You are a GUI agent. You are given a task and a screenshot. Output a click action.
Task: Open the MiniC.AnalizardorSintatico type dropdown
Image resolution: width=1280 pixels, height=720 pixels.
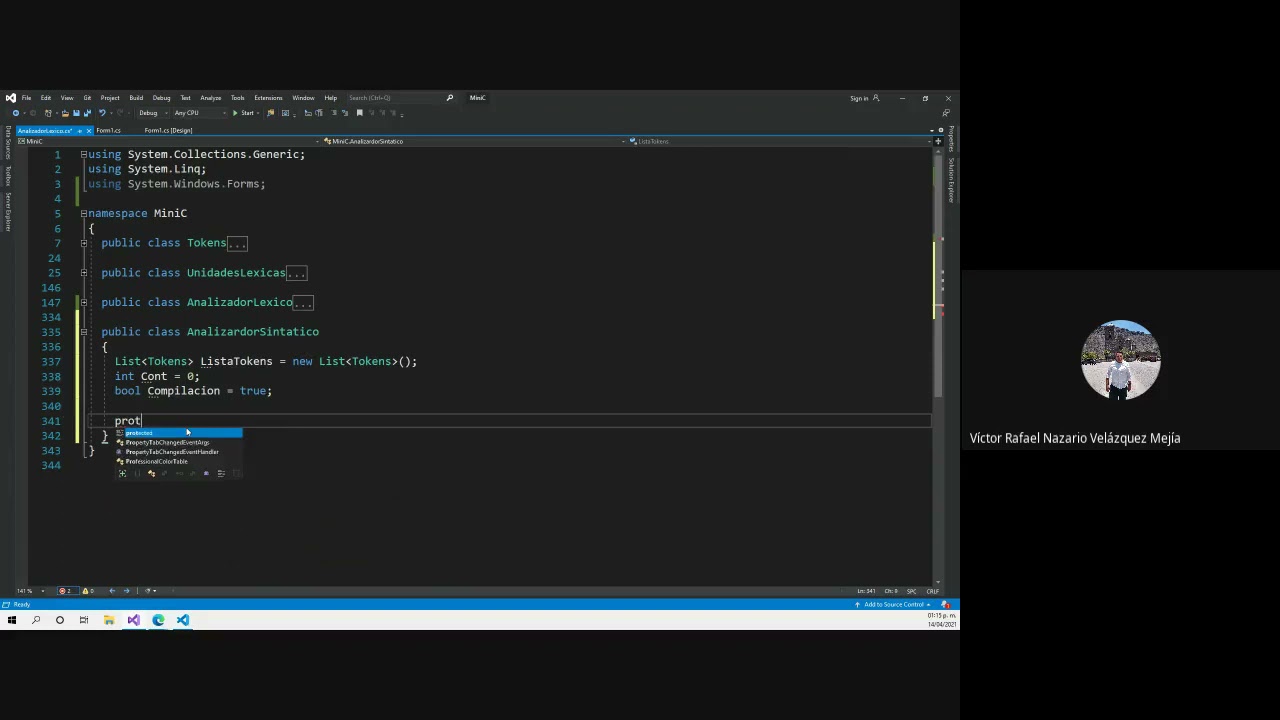point(475,141)
